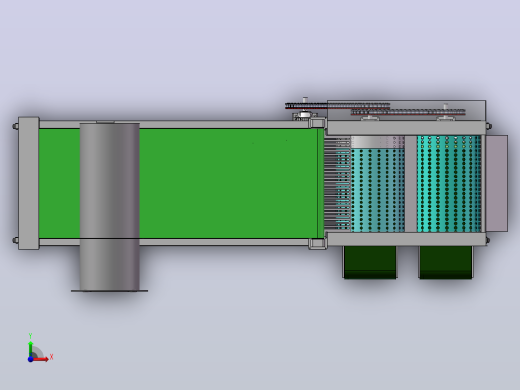Select the left cyan perforated roller
520x390 pixels.
click(x=378, y=190)
